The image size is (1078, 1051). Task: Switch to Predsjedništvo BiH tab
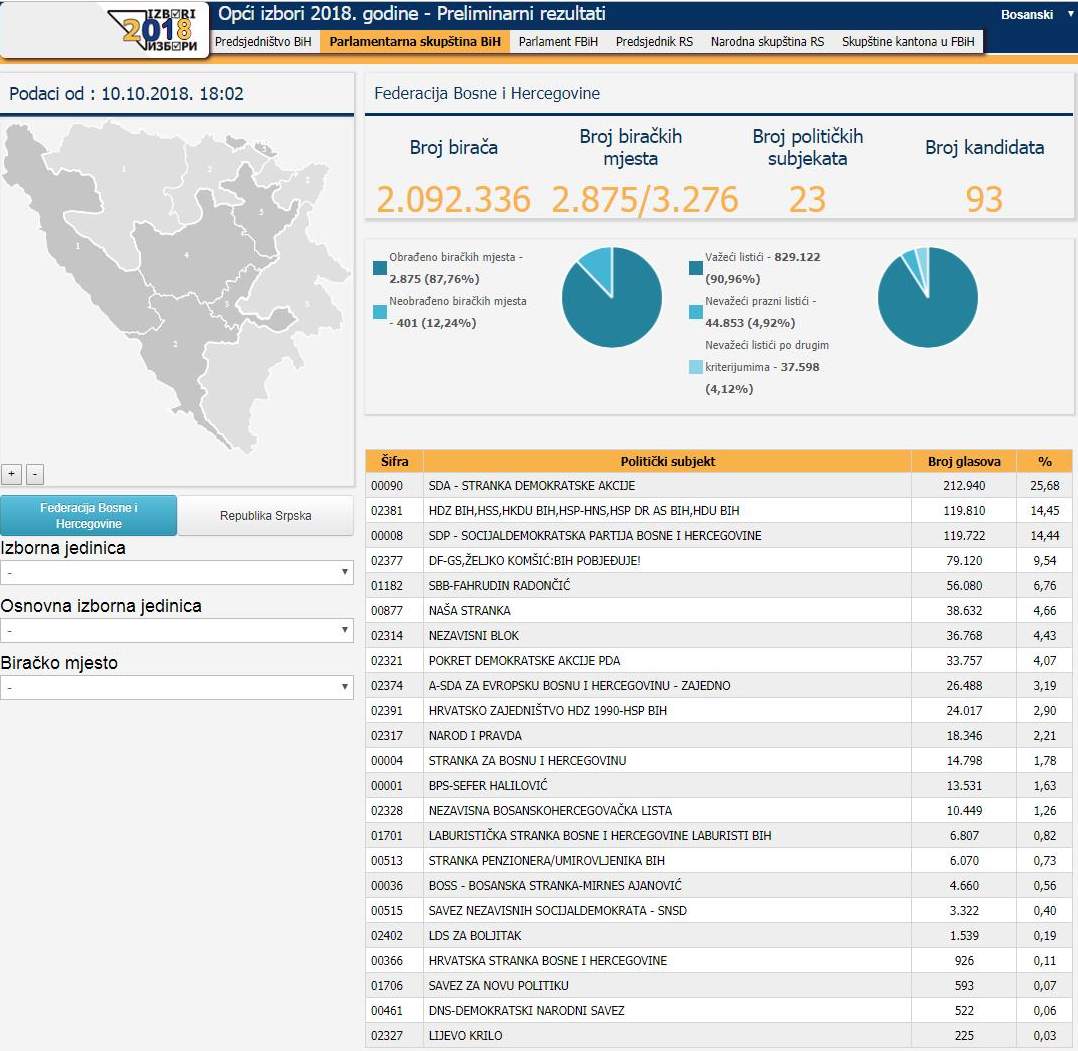[264, 42]
